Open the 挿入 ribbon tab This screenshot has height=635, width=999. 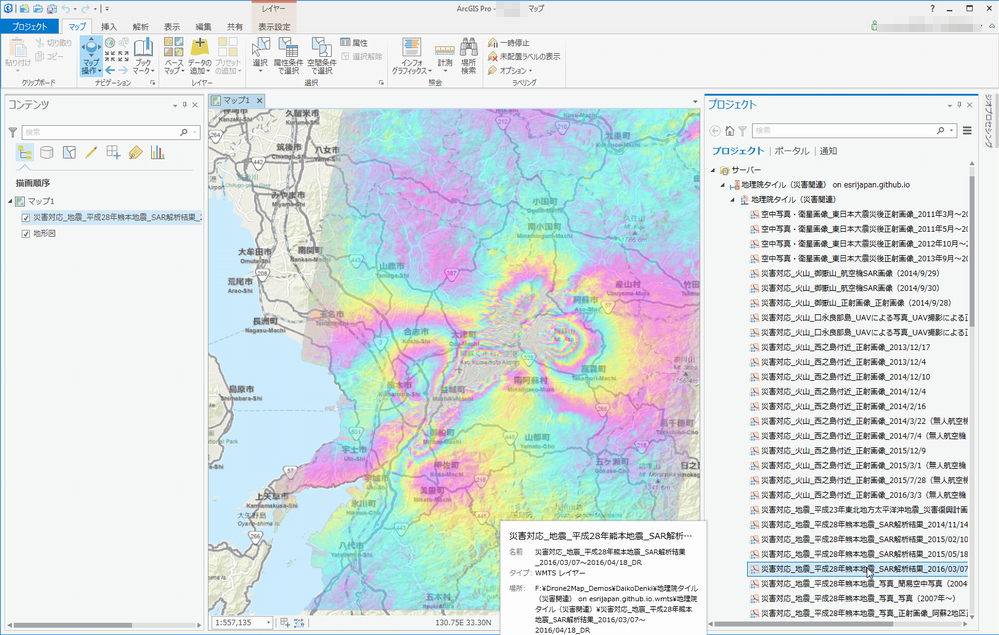(108, 26)
